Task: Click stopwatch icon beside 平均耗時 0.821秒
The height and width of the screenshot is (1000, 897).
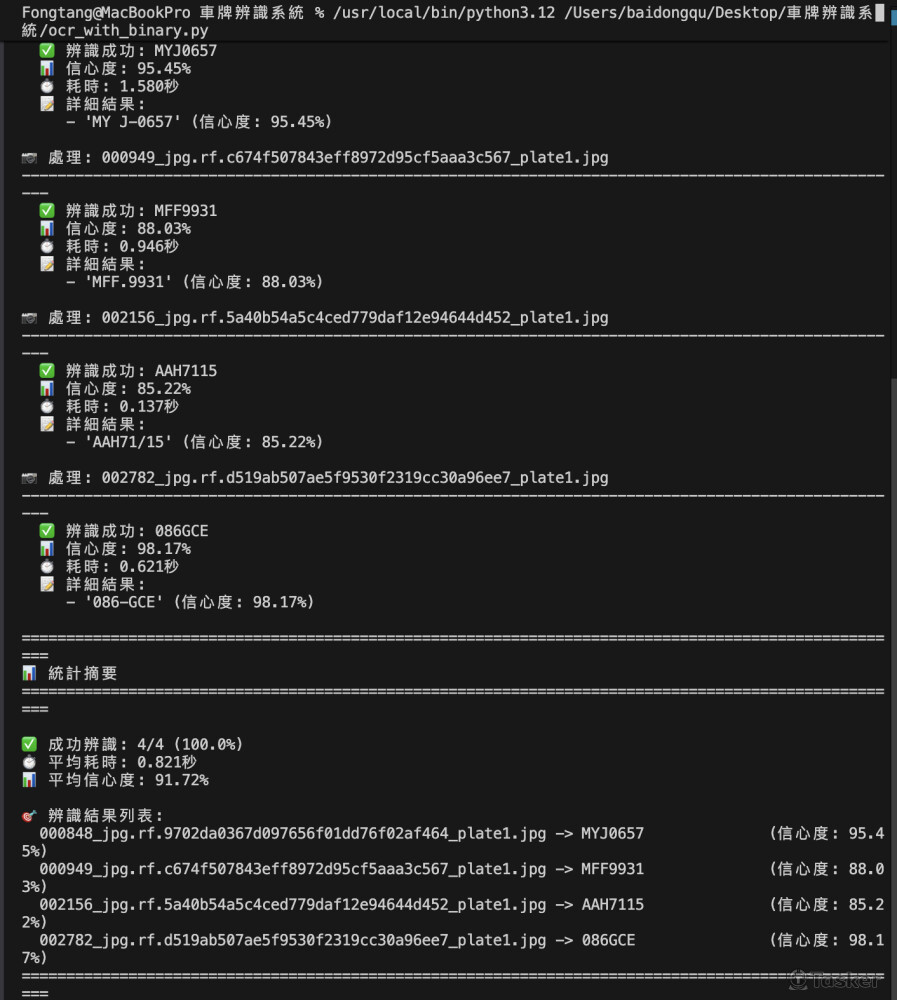Action: pos(29,762)
